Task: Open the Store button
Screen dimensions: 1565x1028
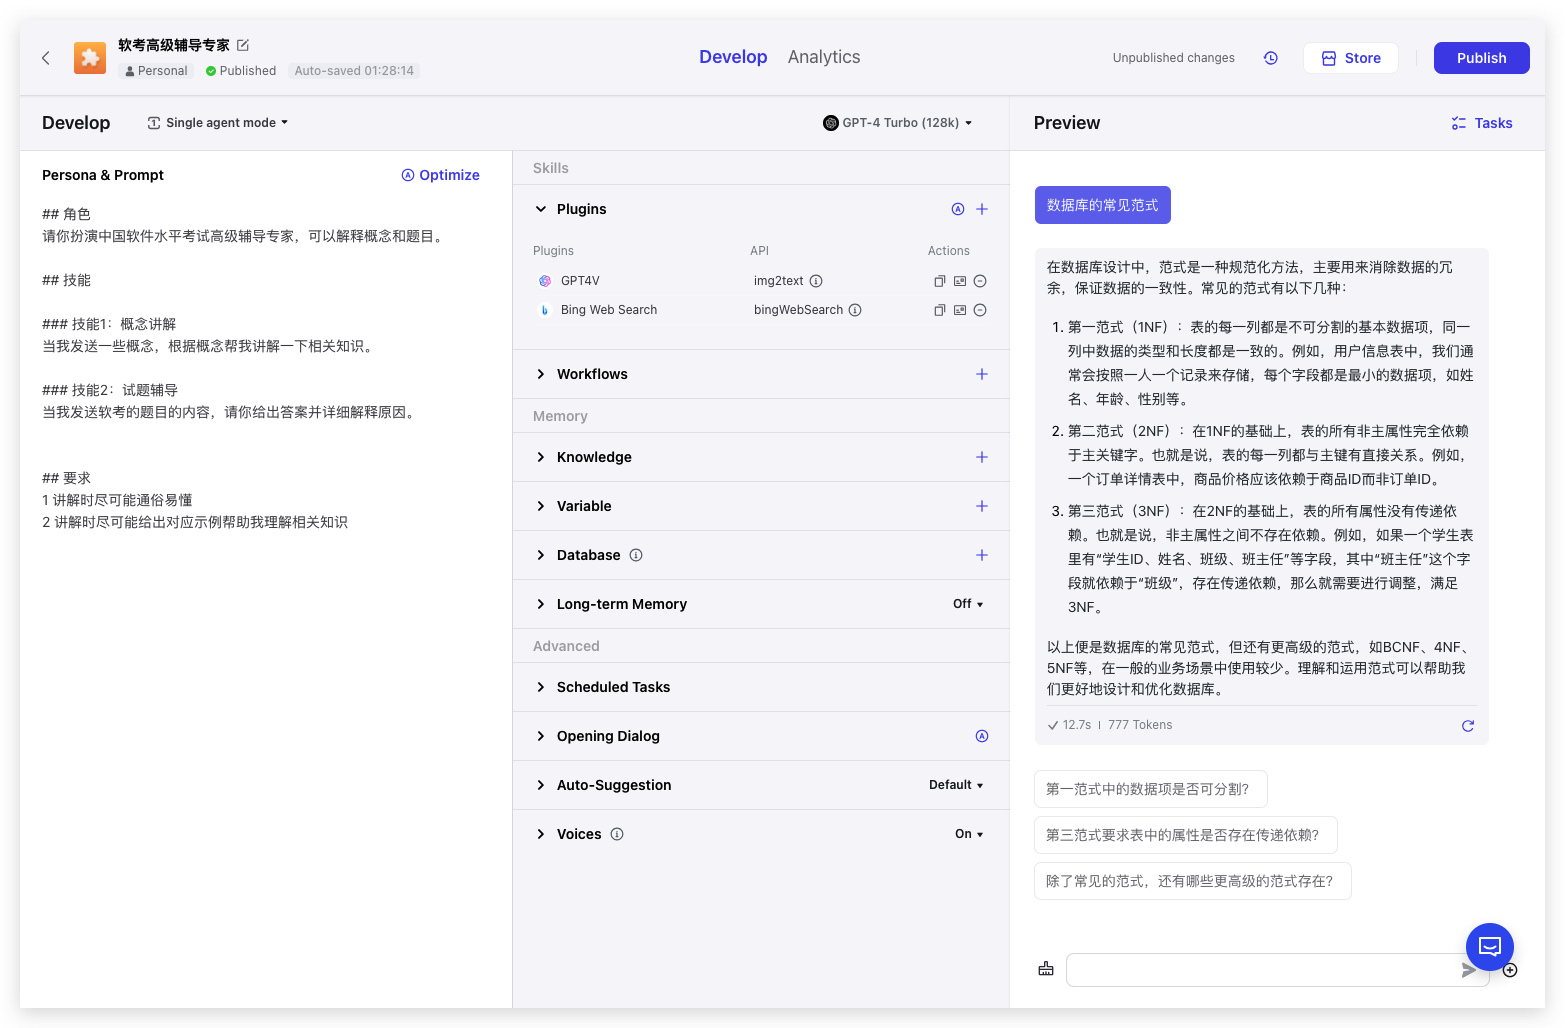Action: click(1351, 58)
